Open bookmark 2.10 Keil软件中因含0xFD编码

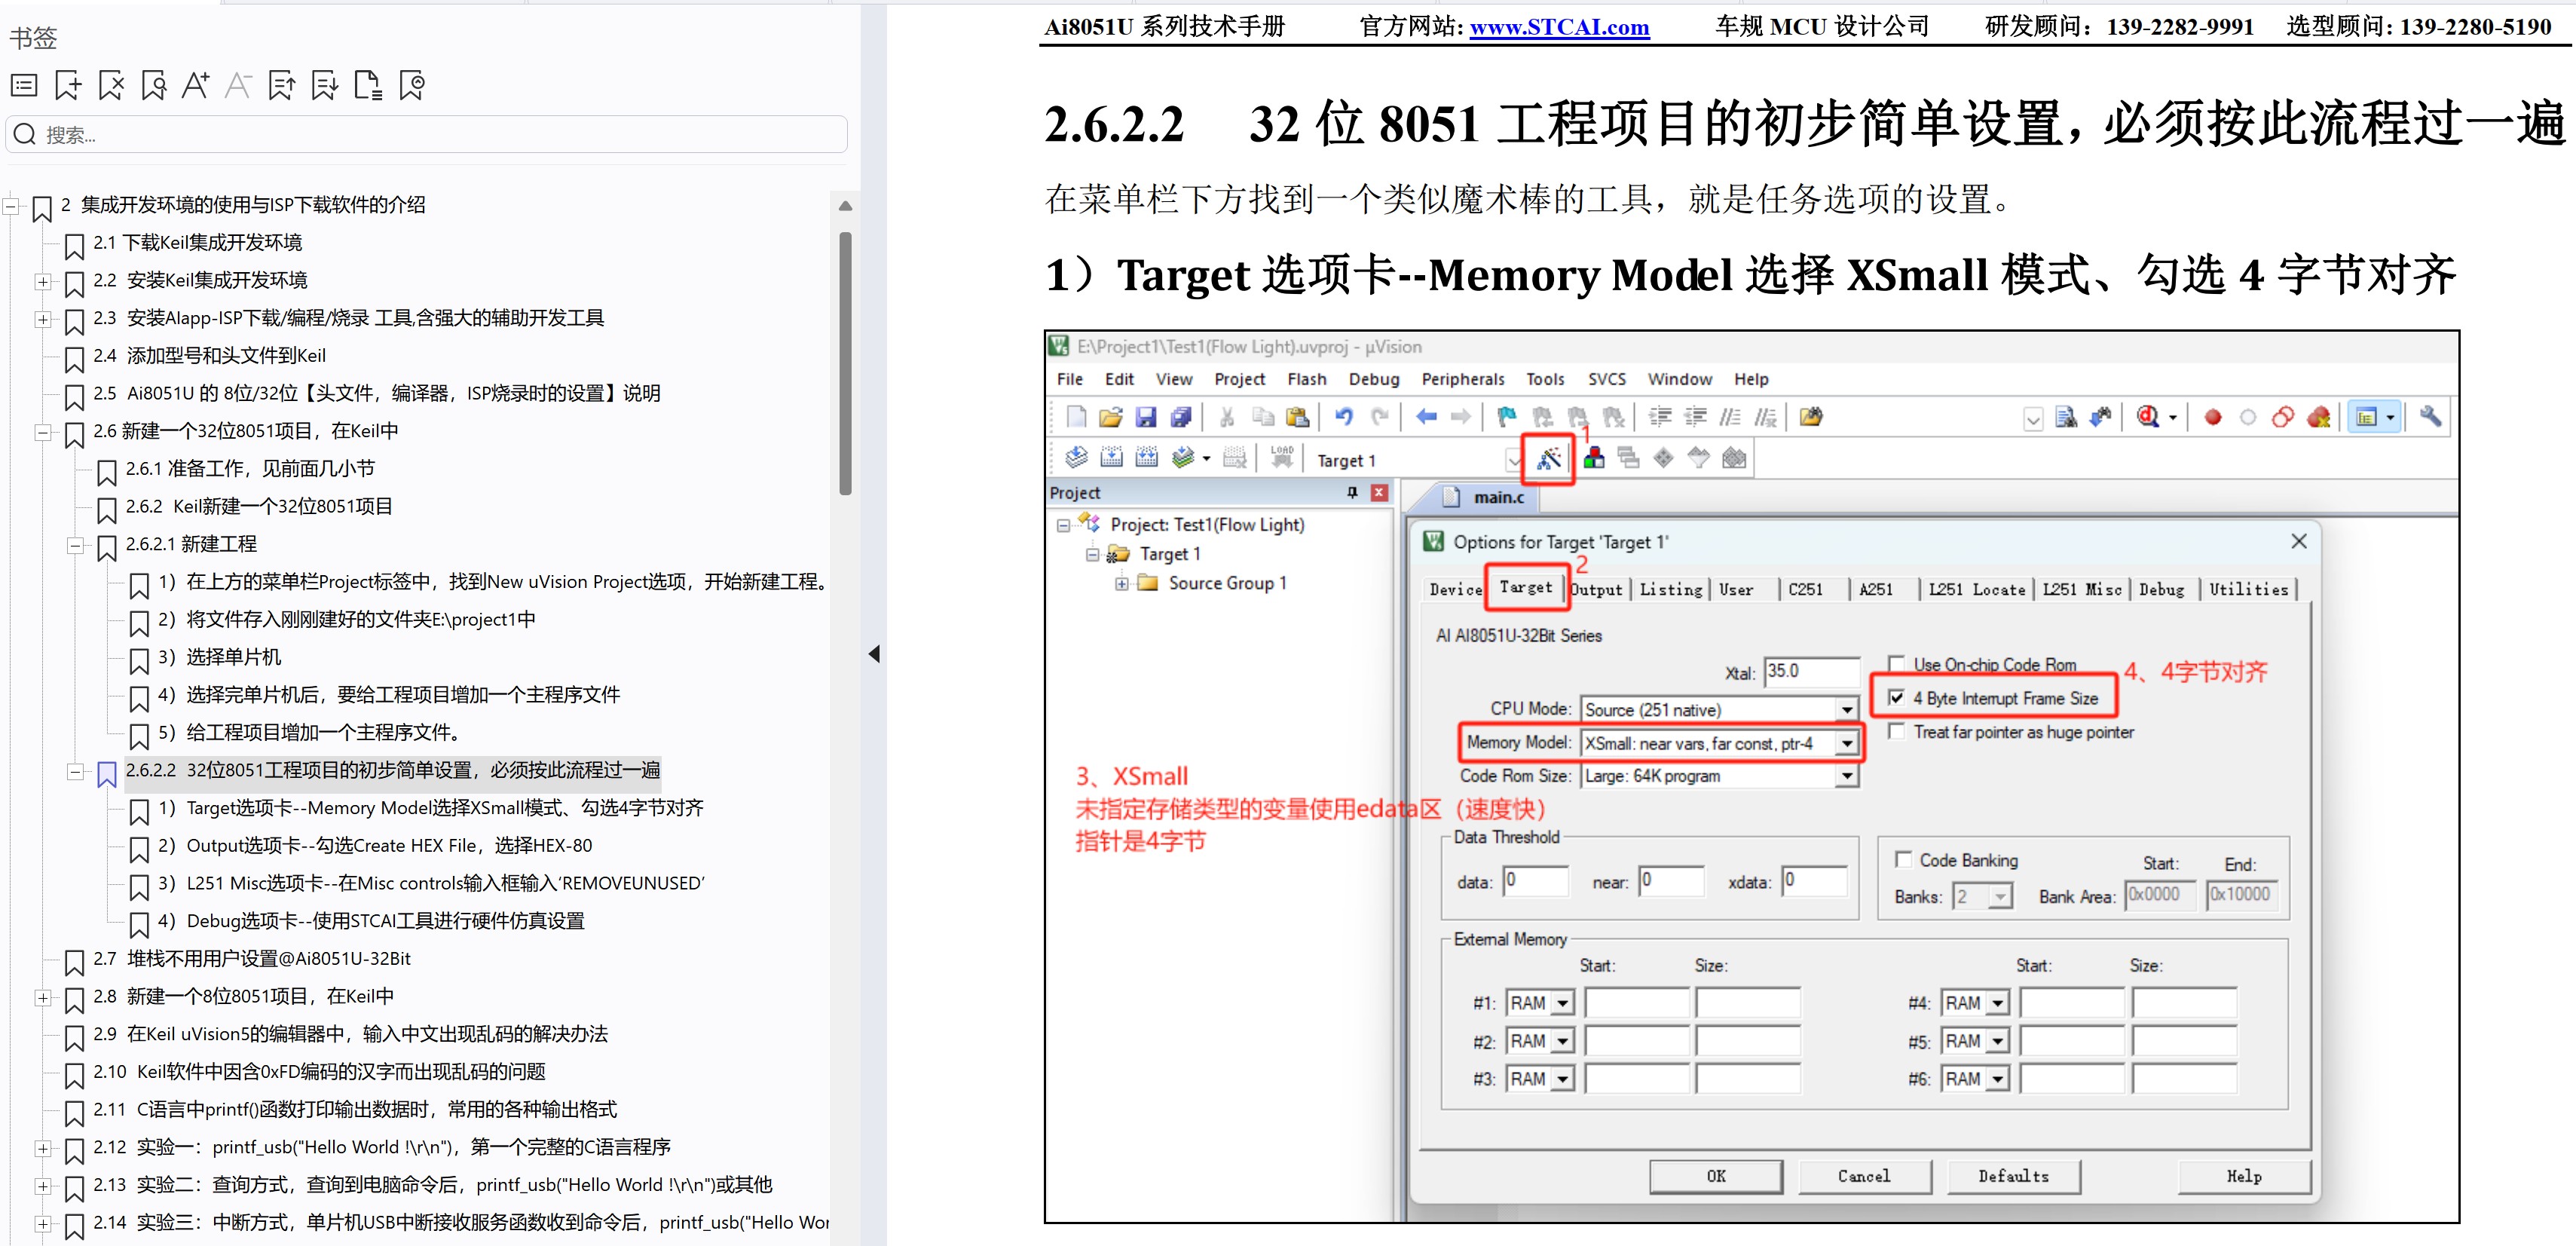[x=319, y=1072]
